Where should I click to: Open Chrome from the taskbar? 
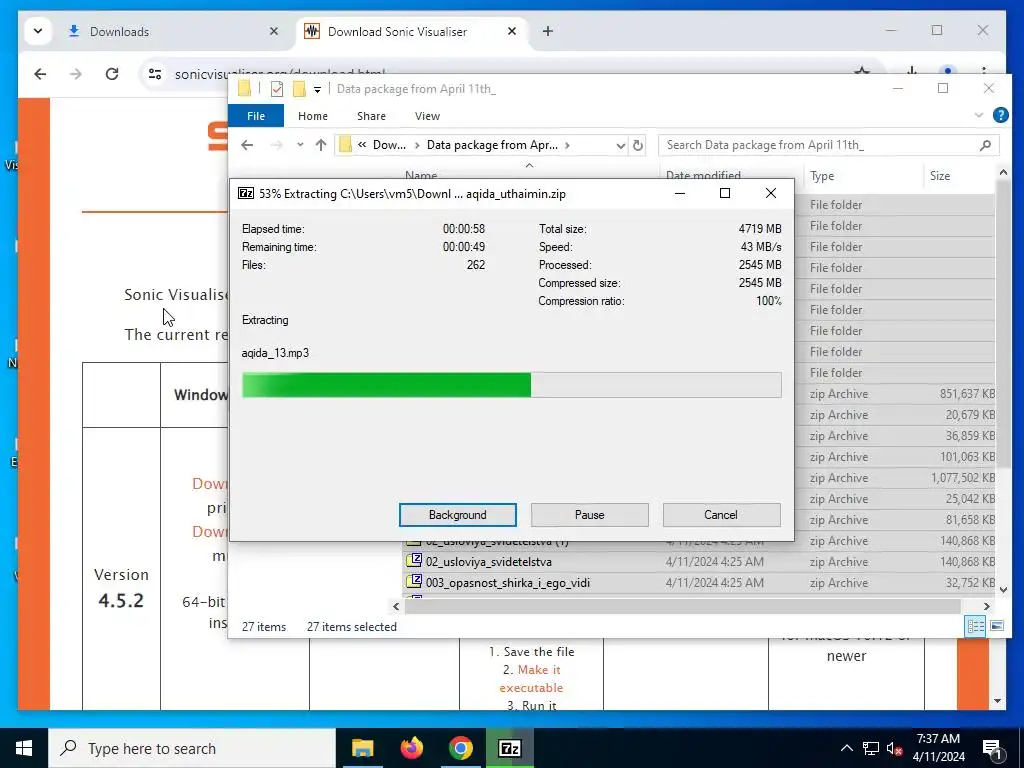coord(460,748)
